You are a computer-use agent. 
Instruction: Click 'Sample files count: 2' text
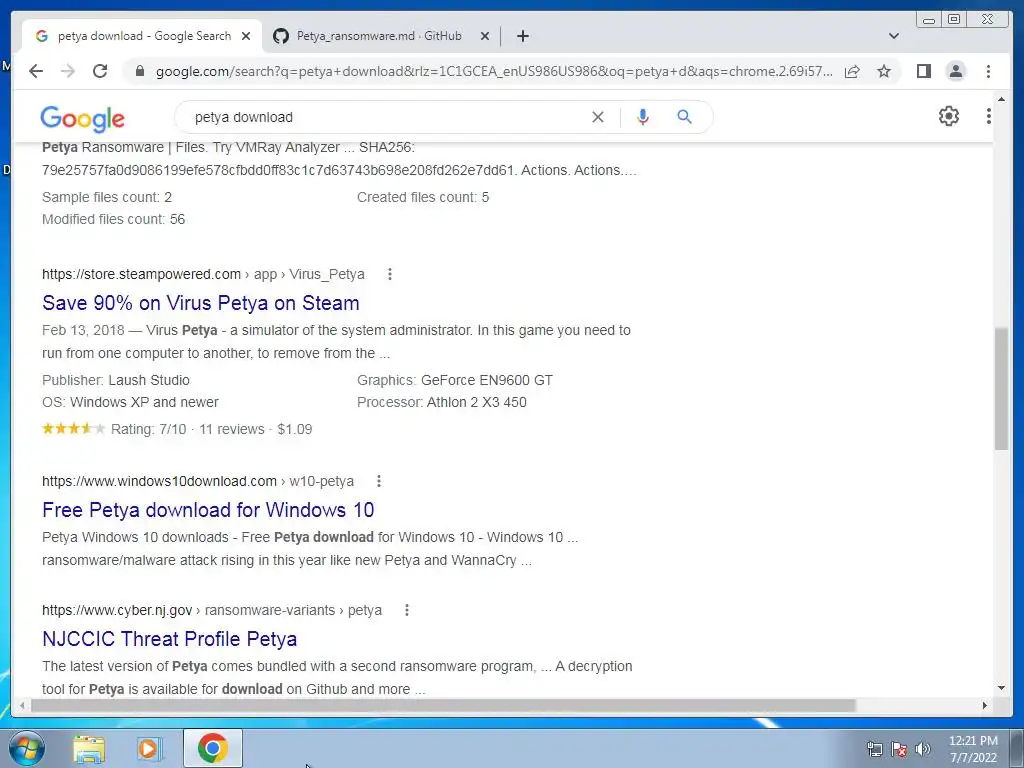pyautogui.click(x=106, y=197)
